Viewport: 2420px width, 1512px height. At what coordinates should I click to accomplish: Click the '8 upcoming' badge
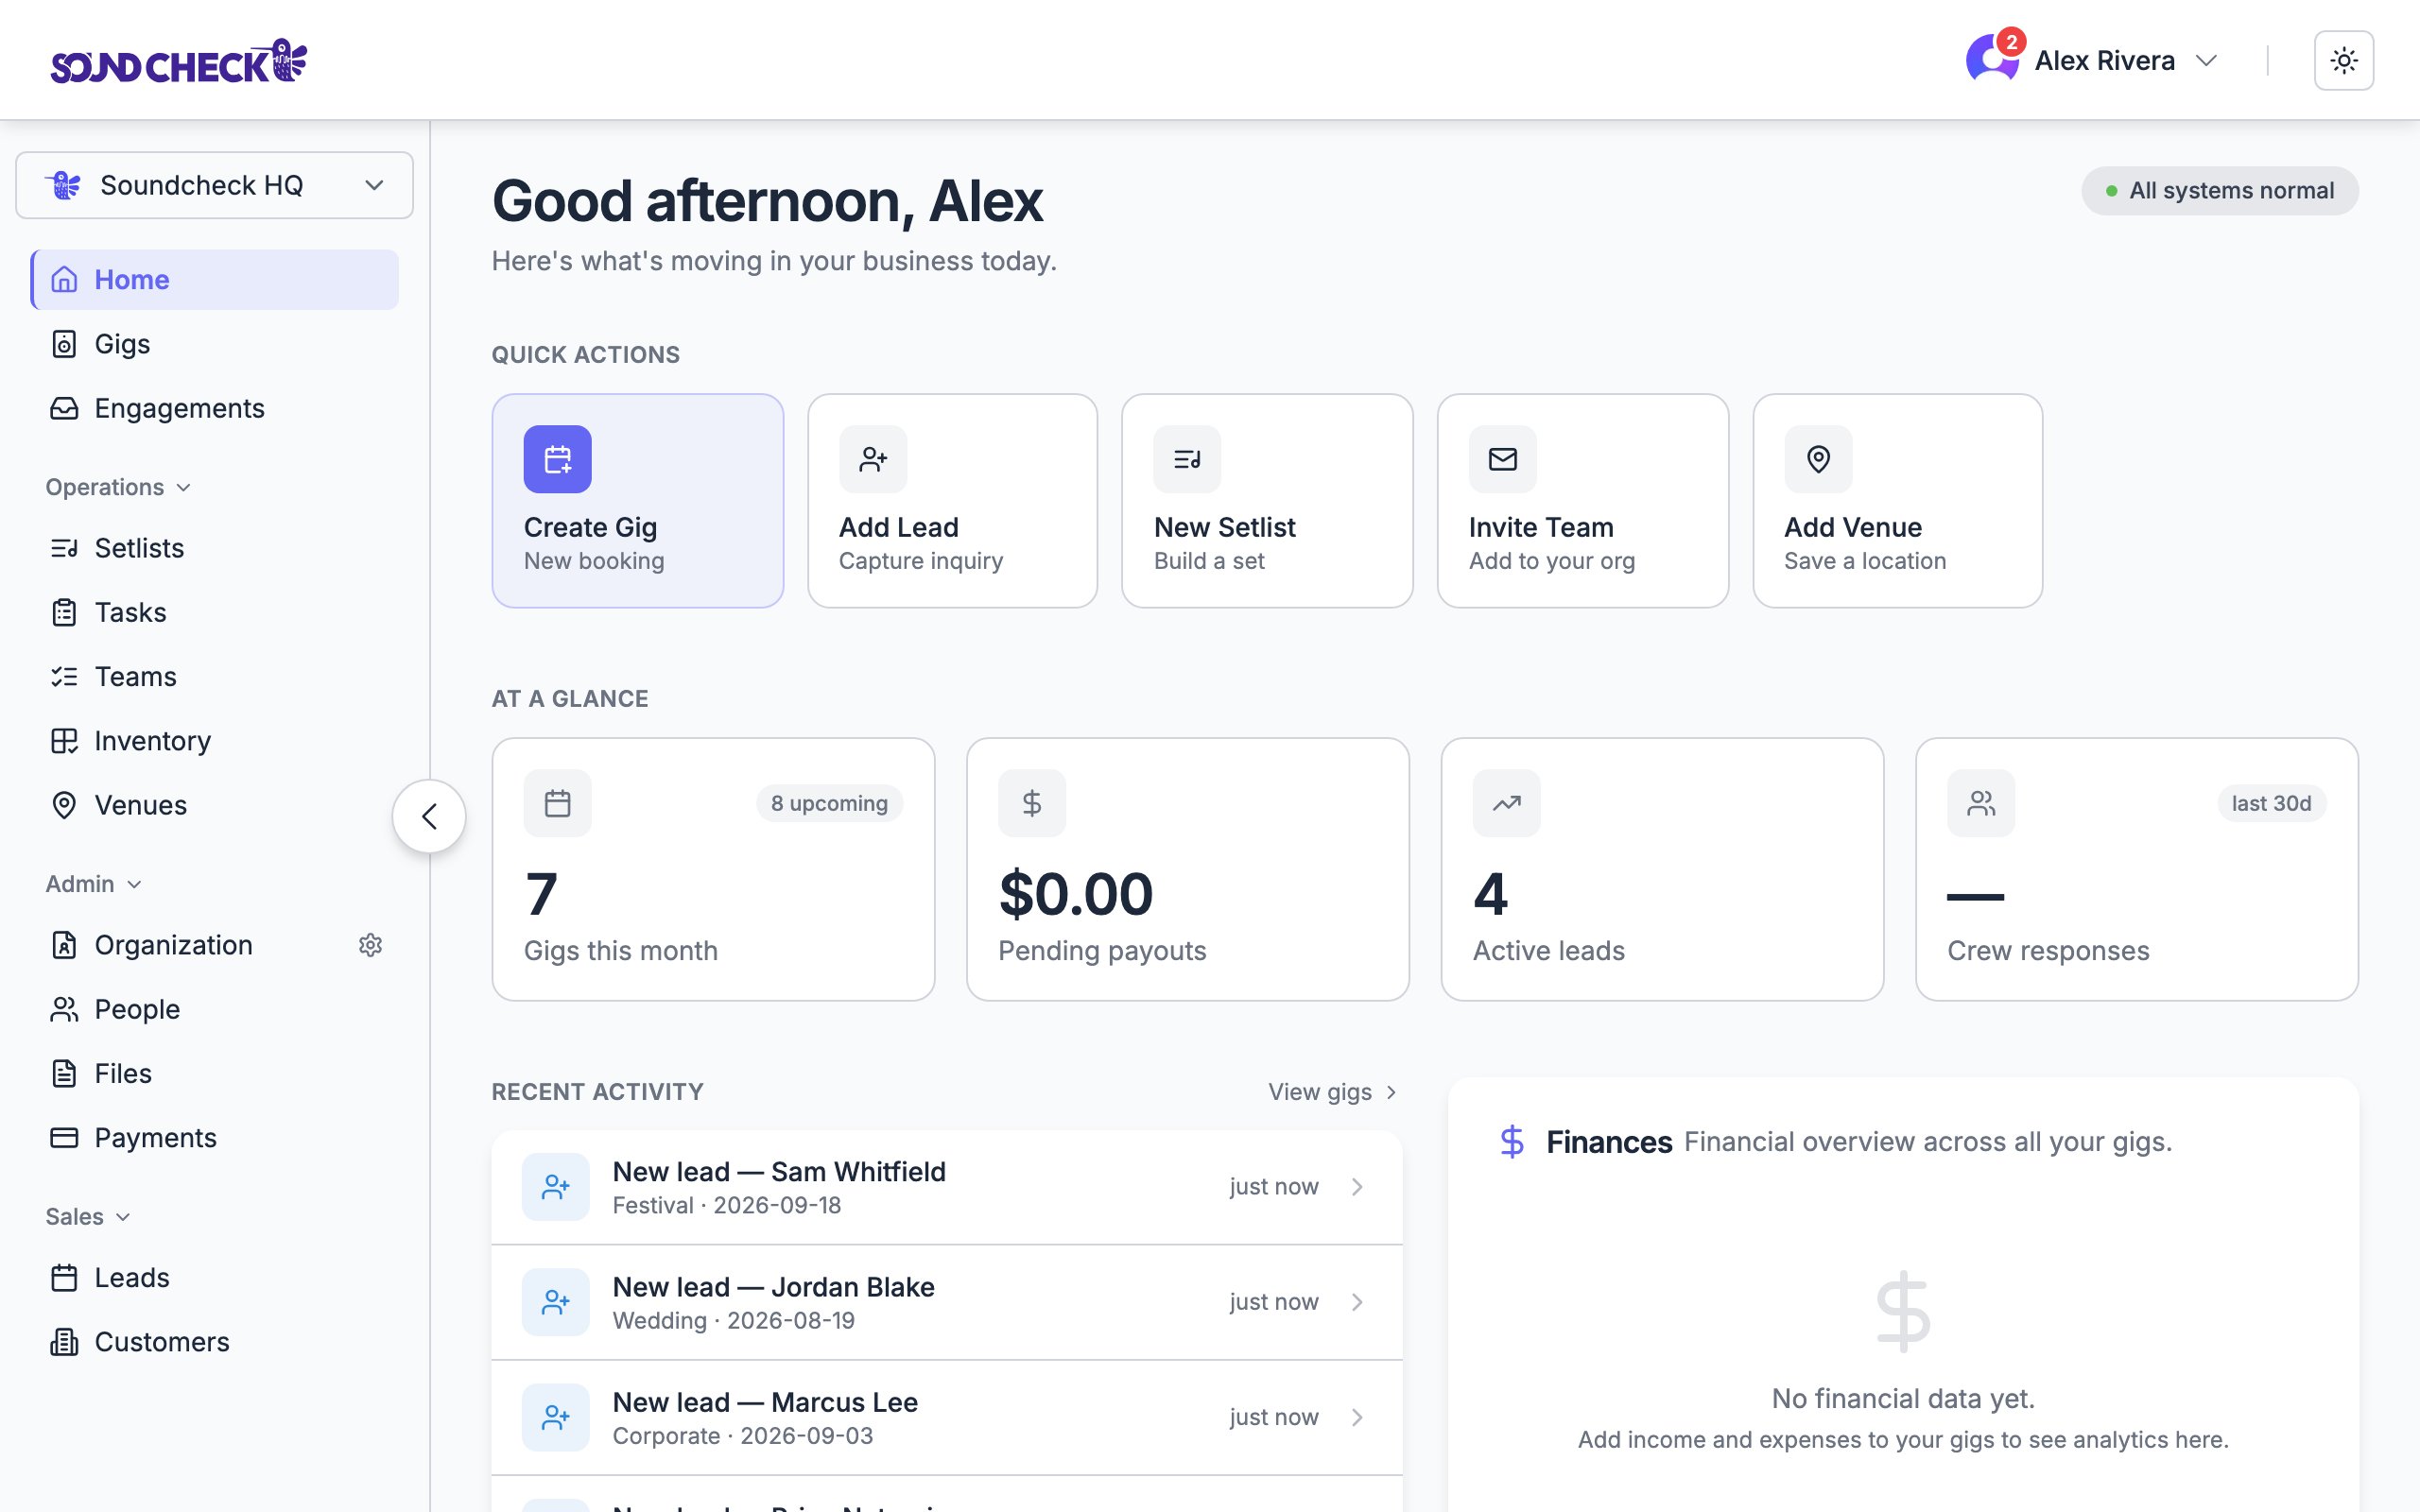coord(829,803)
